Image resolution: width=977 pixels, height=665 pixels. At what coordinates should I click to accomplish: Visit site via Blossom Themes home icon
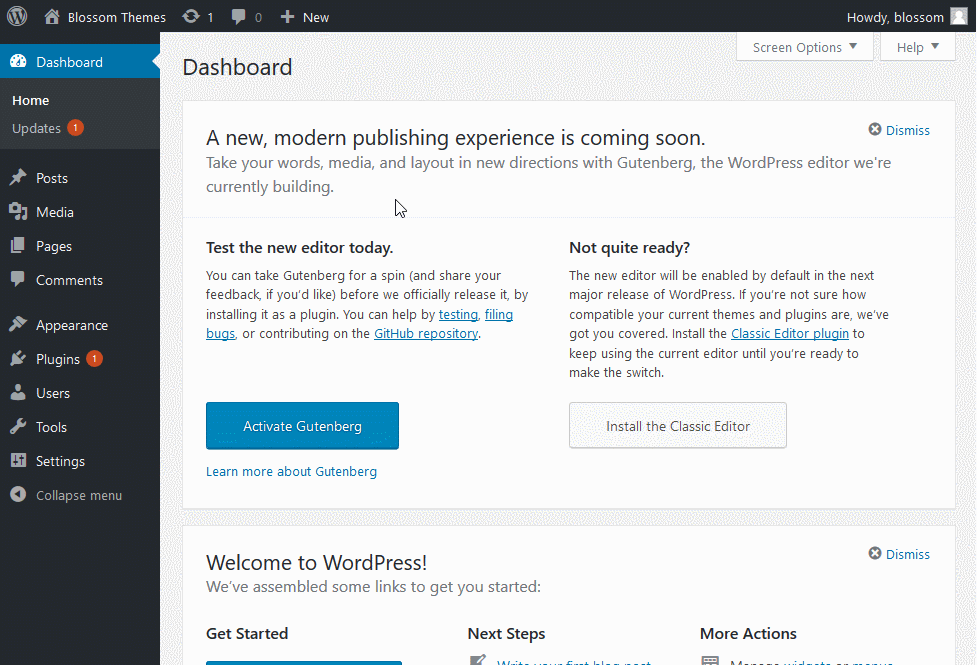52,17
